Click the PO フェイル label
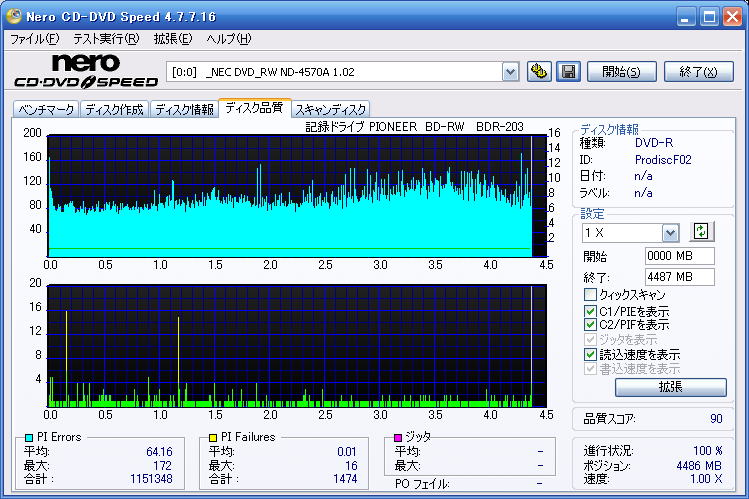 pyautogui.click(x=422, y=484)
